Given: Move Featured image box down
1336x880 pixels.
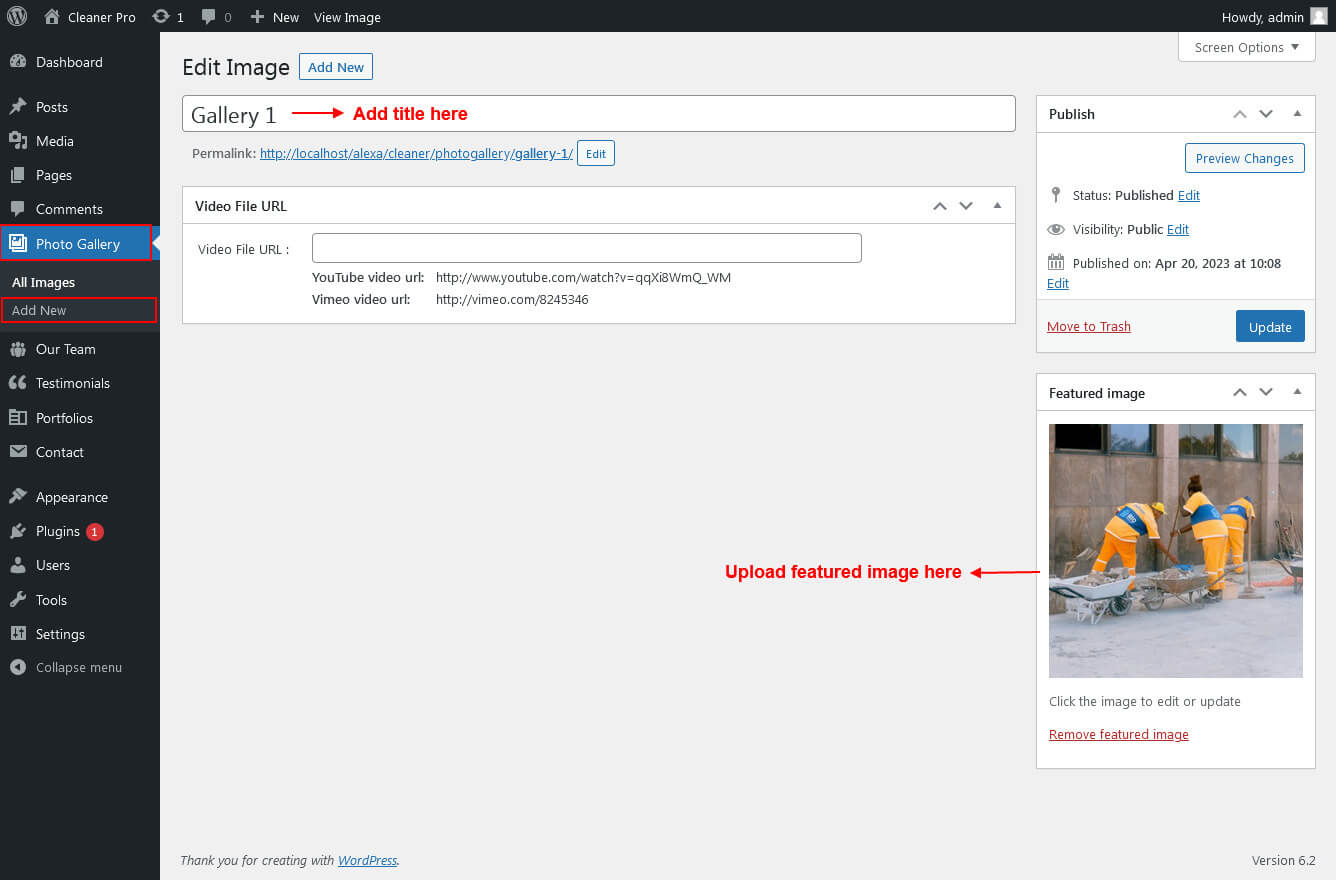Looking at the screenshot, I should click(1266, 393).
